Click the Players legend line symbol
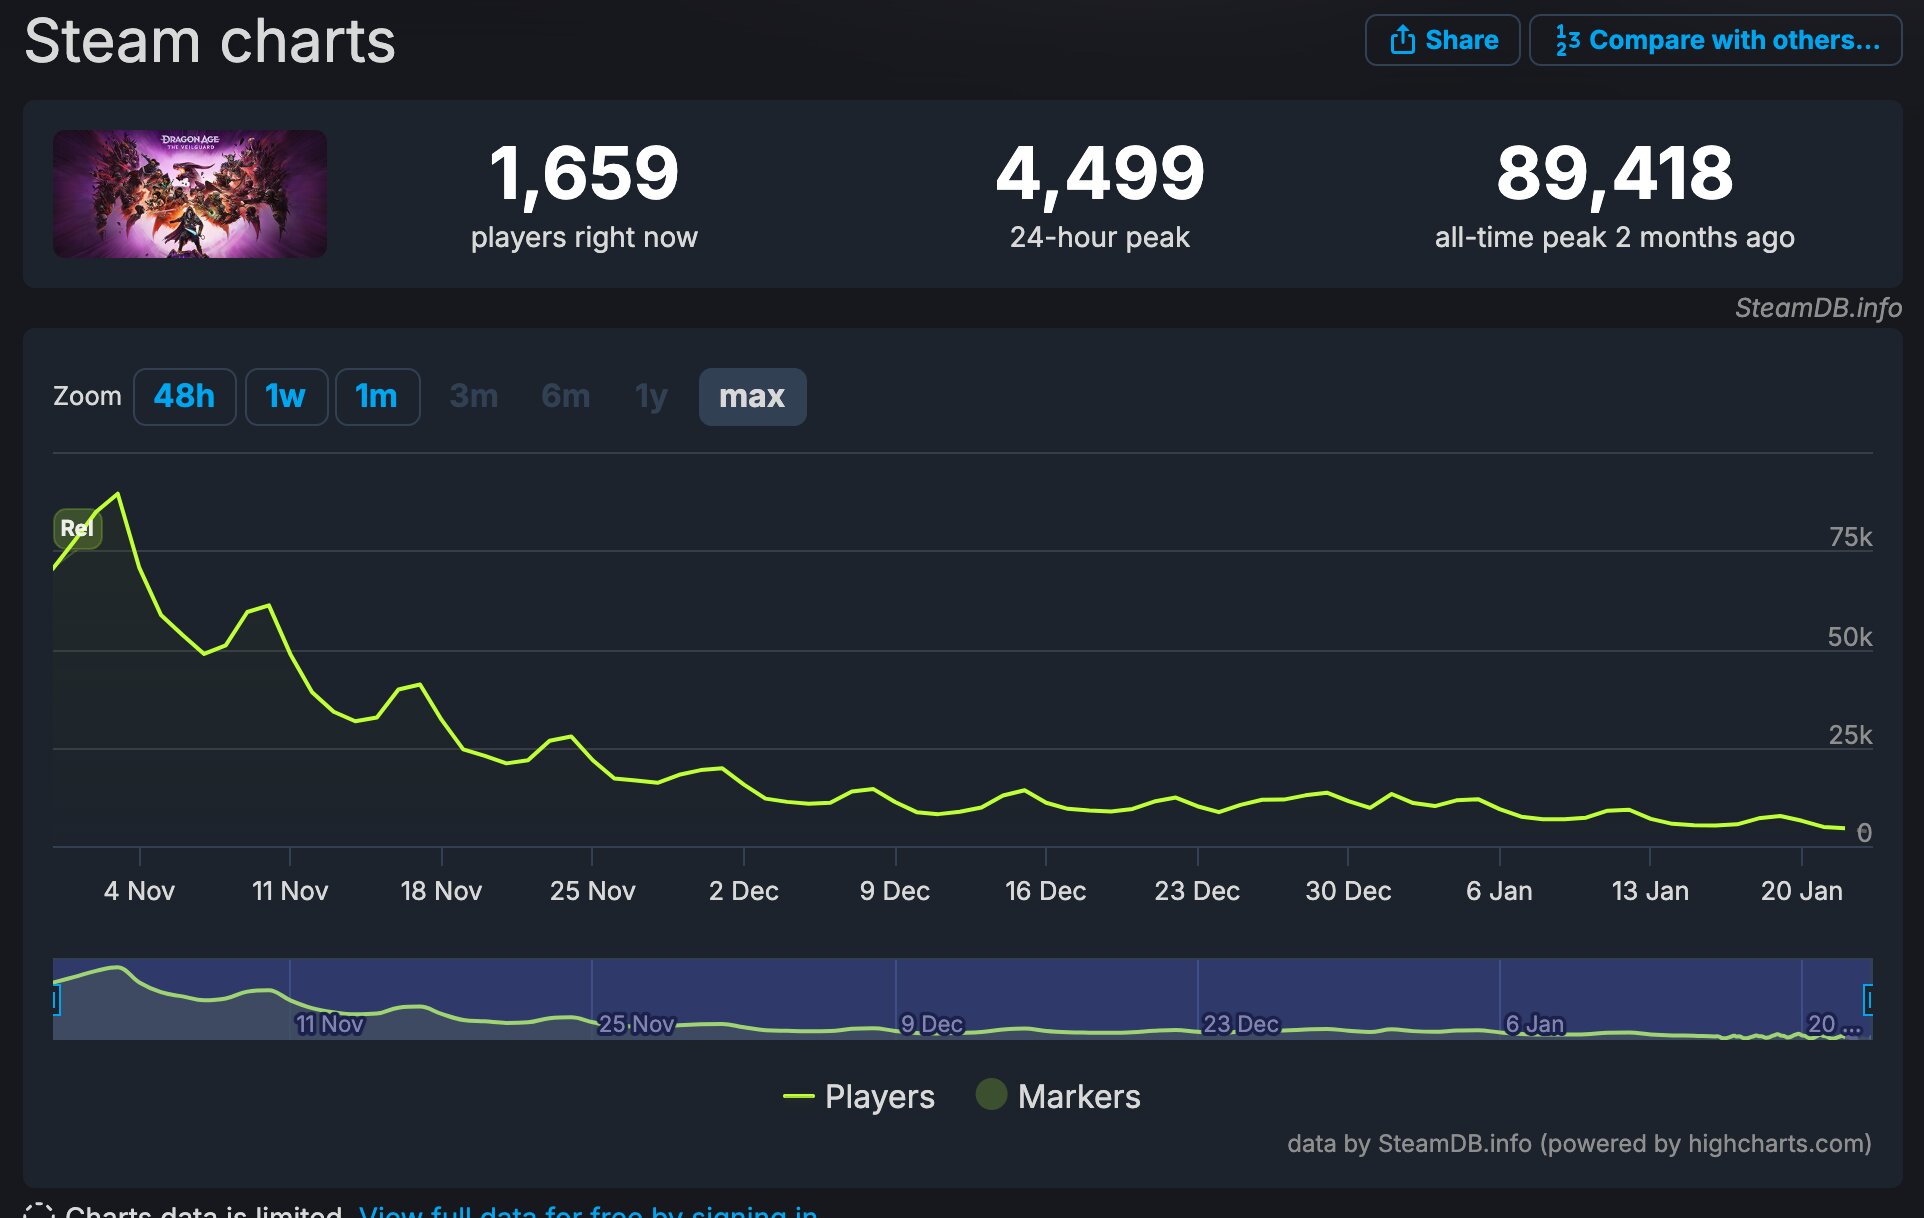This screenshot has height=1218, width=1924. coord(799,1097)
